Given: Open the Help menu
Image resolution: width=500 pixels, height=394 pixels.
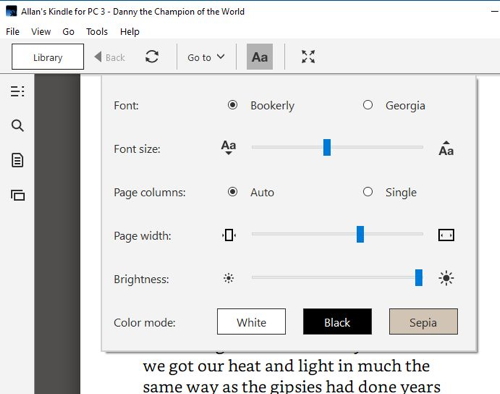Looking at the screenshot, I should pos(130,32).
